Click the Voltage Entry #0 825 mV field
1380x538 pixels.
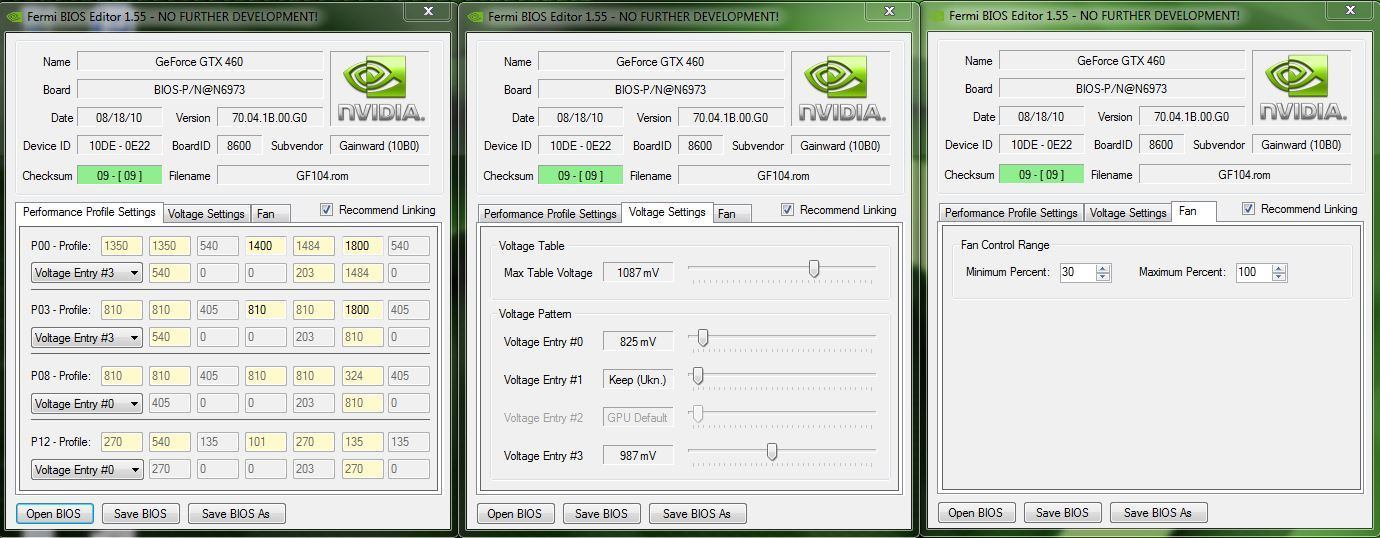pyautogui.click(x=638, y=342)
